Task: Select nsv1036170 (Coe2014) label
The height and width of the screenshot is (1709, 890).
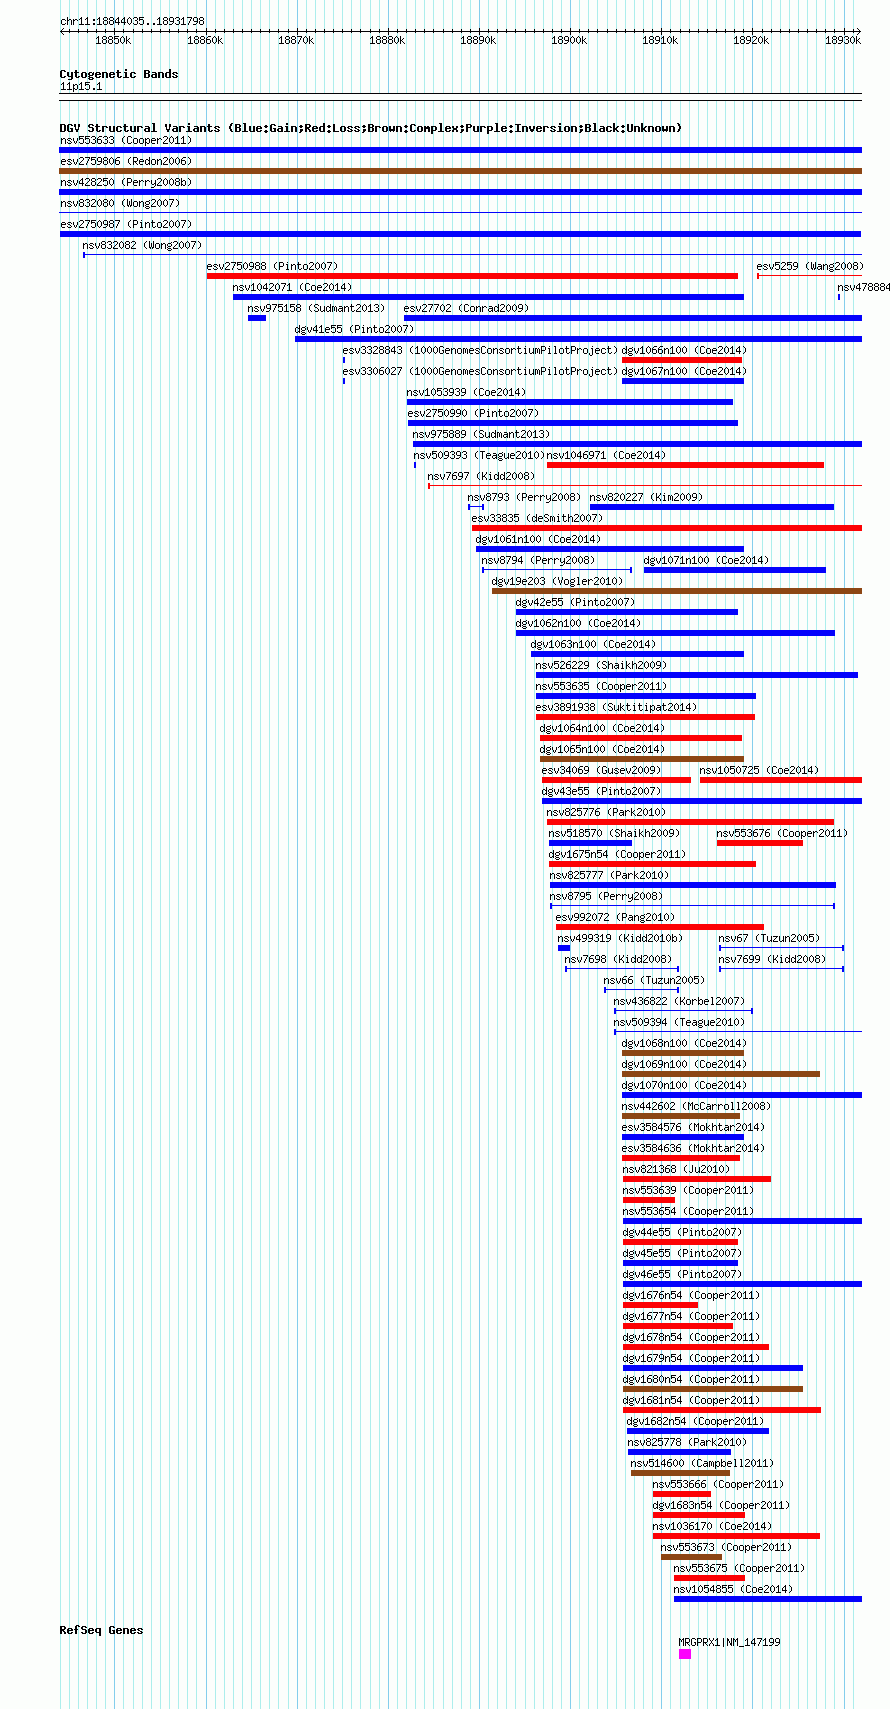Action: [x=712, y=1526]
